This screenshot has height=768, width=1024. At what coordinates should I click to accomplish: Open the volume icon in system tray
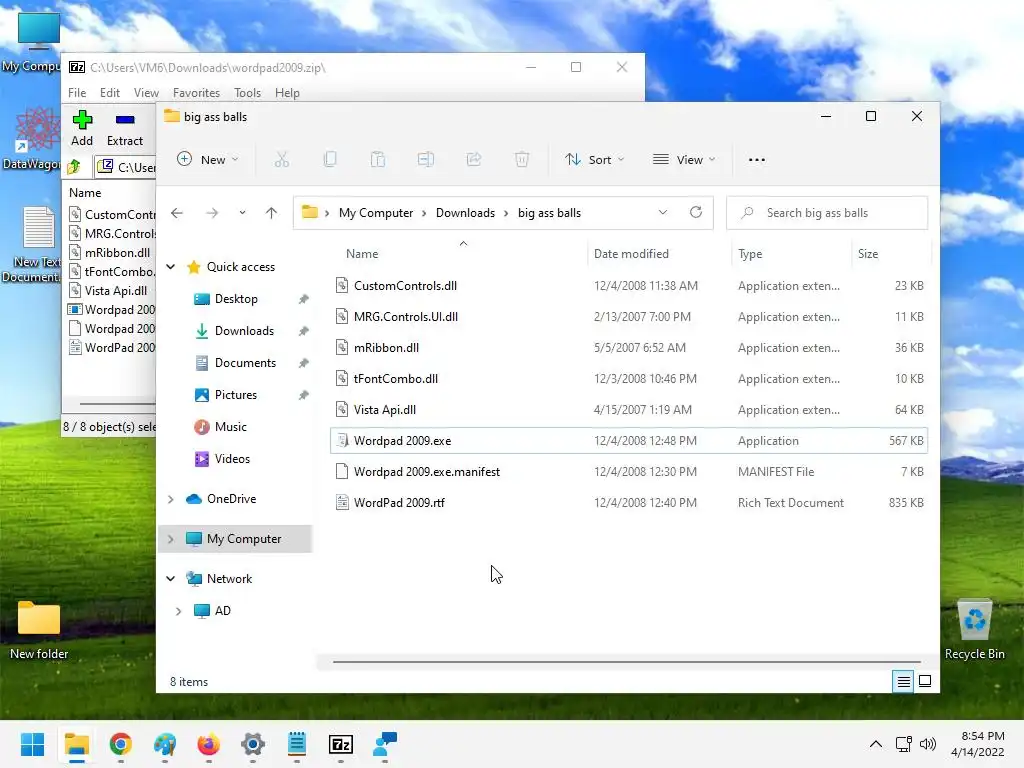tap(927, 744)
